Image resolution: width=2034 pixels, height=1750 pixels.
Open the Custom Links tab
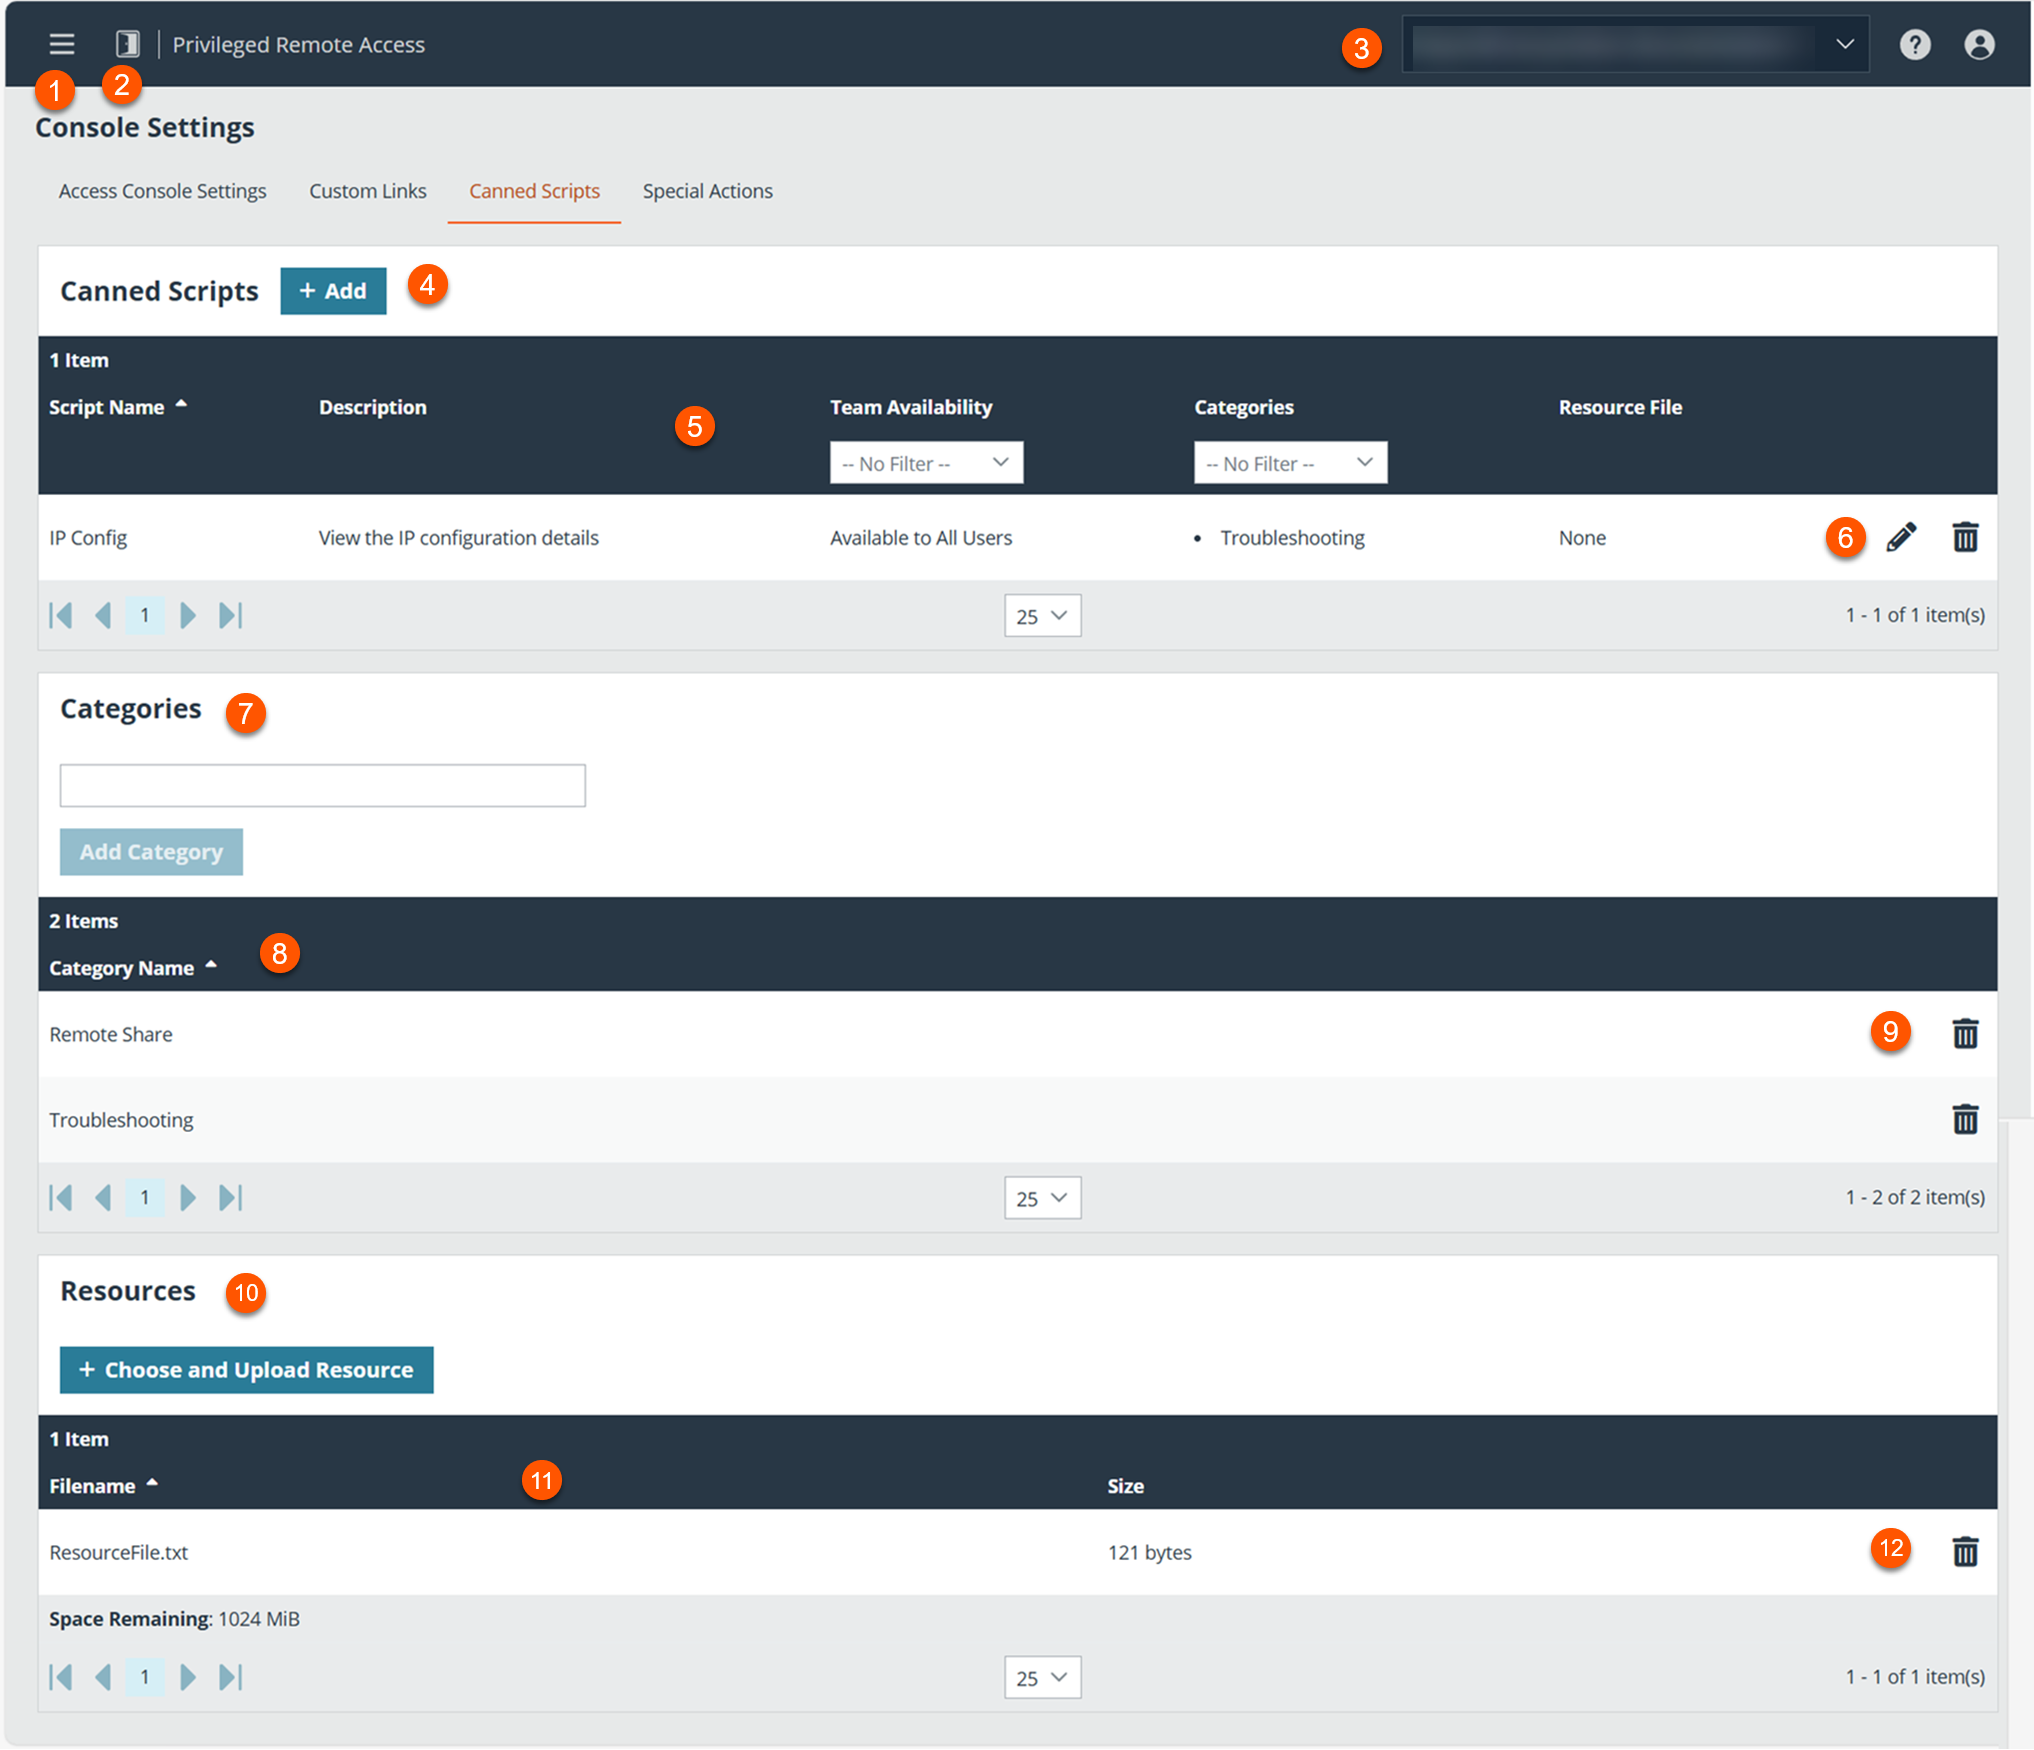point(367,191)
